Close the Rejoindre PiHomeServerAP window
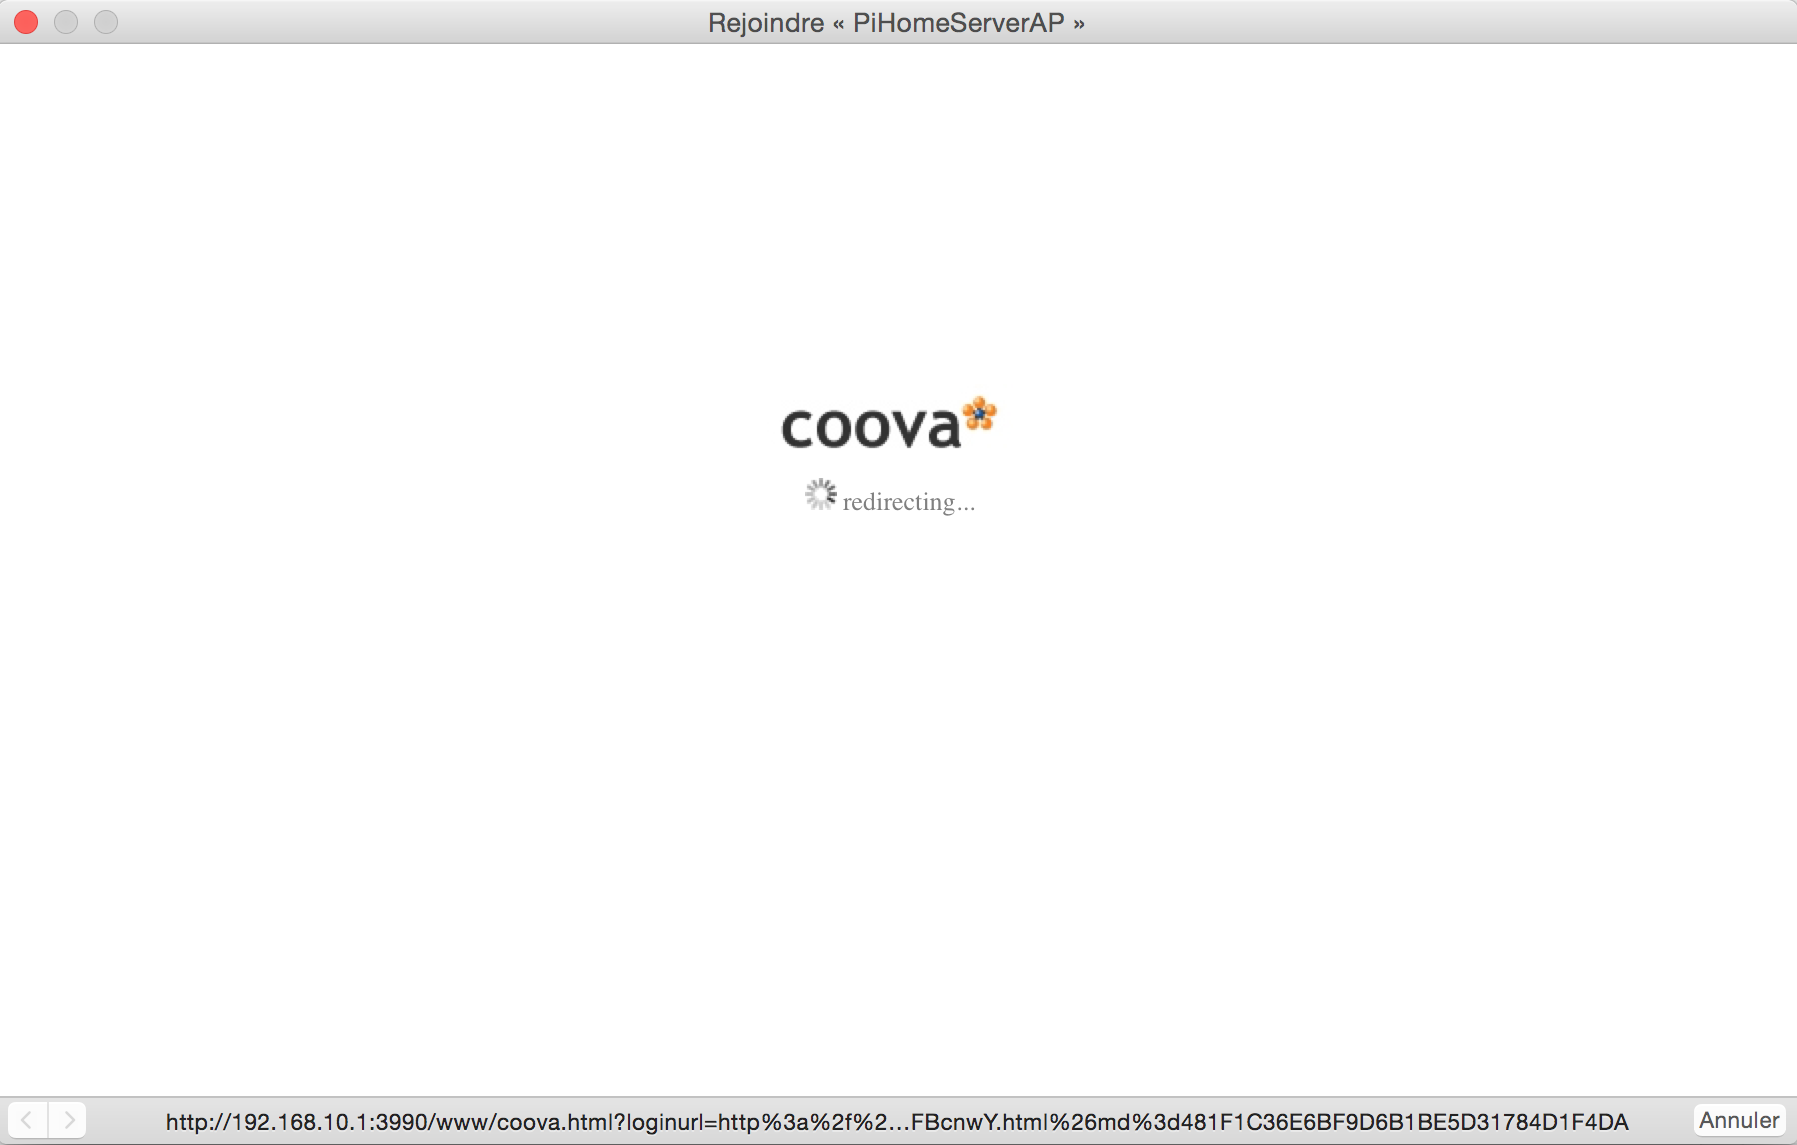 pyautogui.click(x=26, y=22)
